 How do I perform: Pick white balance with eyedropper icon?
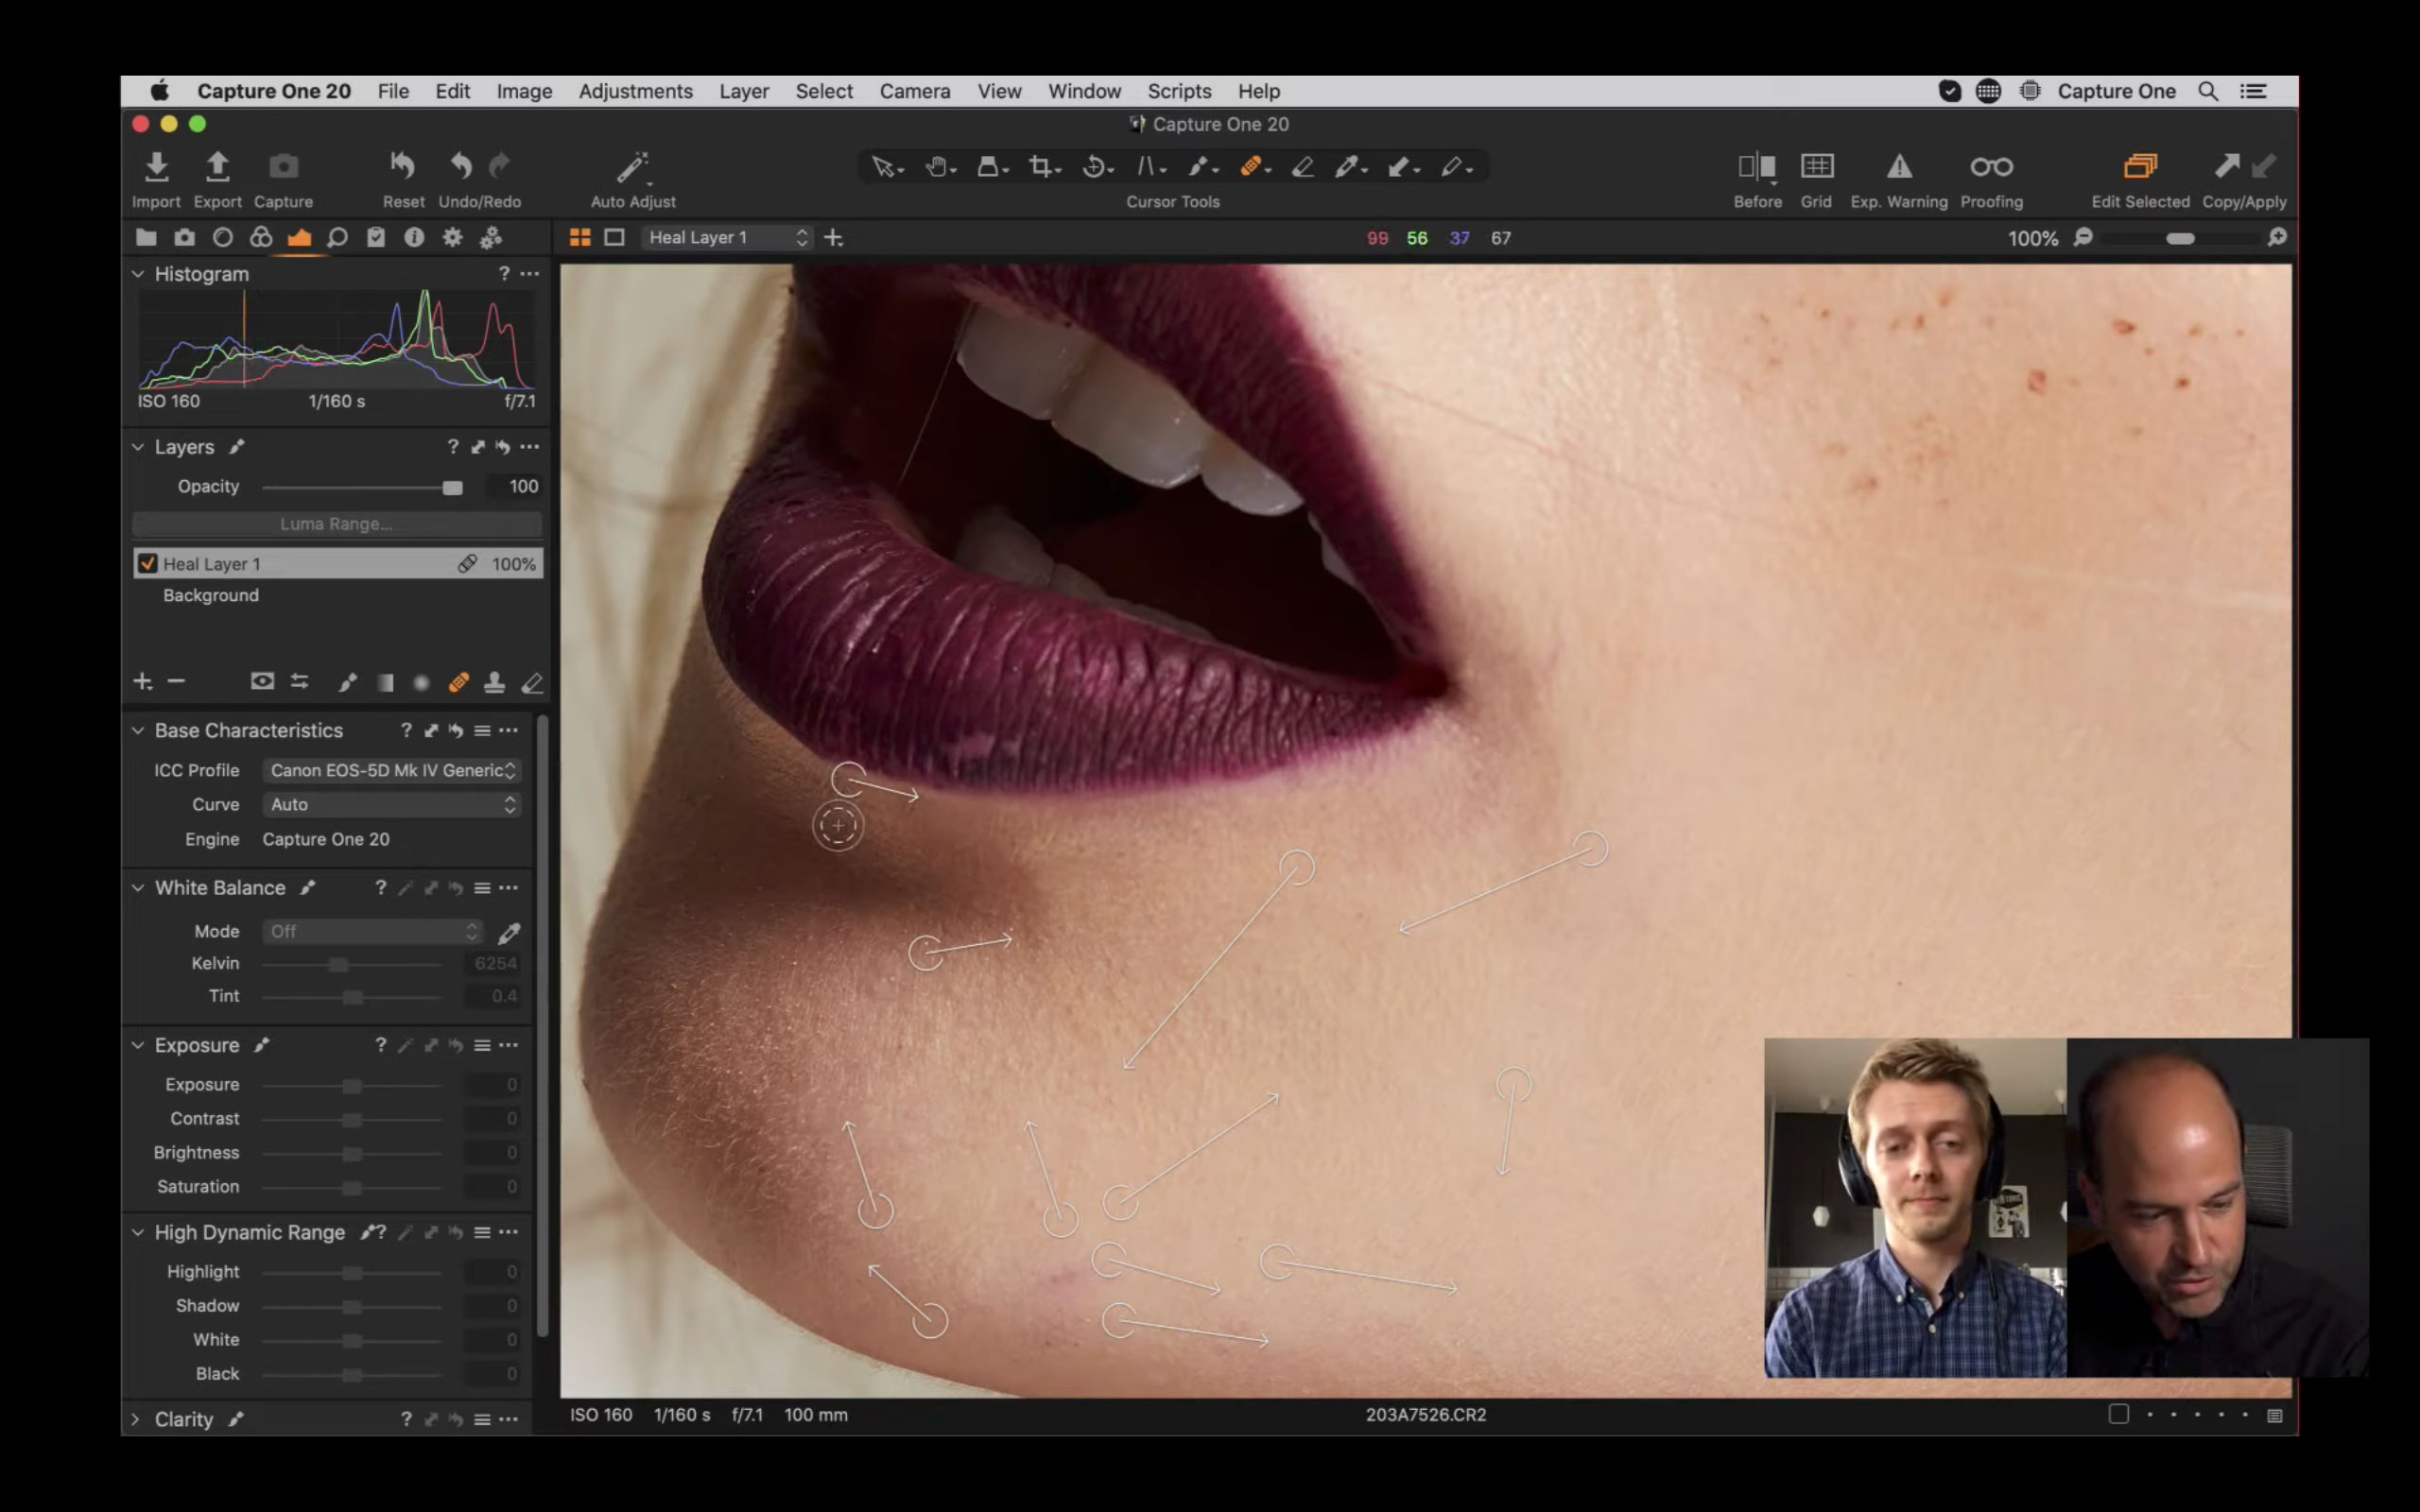tap(509, 932)
